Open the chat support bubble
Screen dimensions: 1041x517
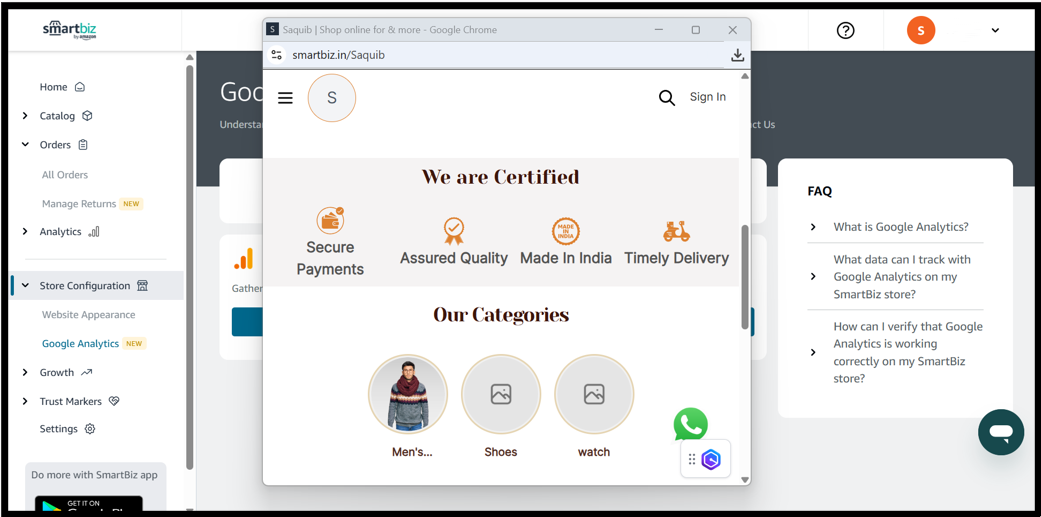pos(1000,432)
